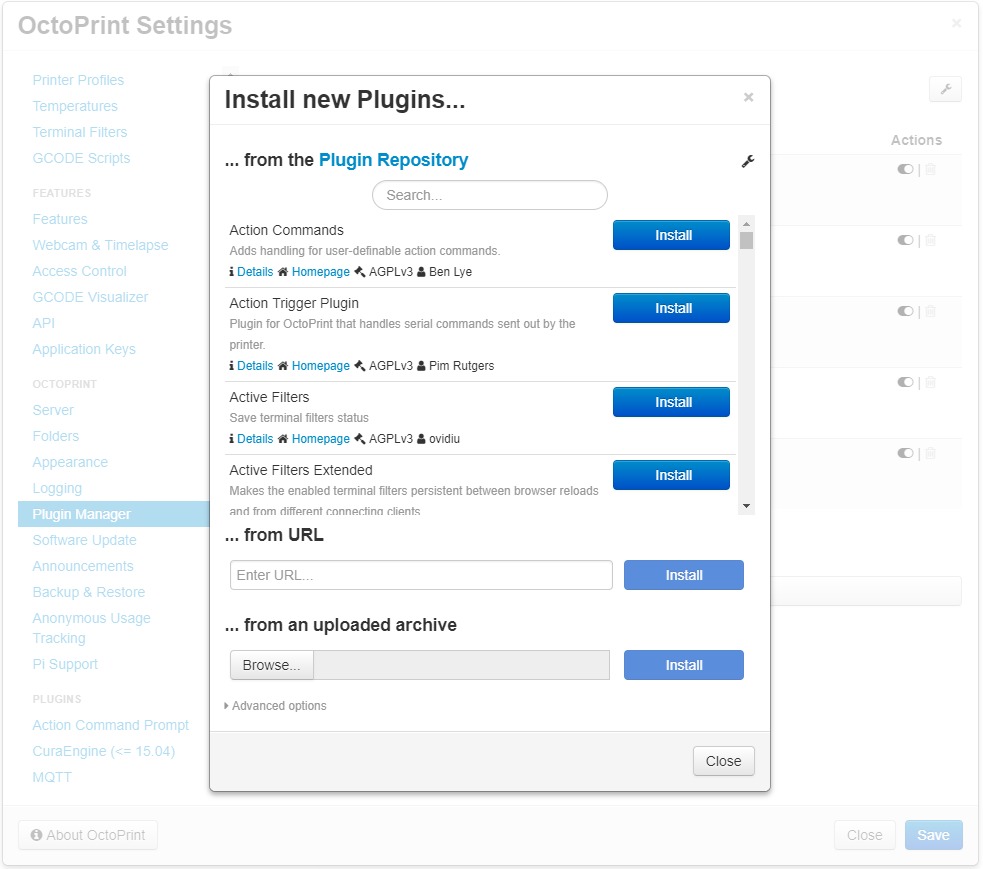
Task: Click the plugin list scrollbar up arrow
Action: [x=746, y=224]
